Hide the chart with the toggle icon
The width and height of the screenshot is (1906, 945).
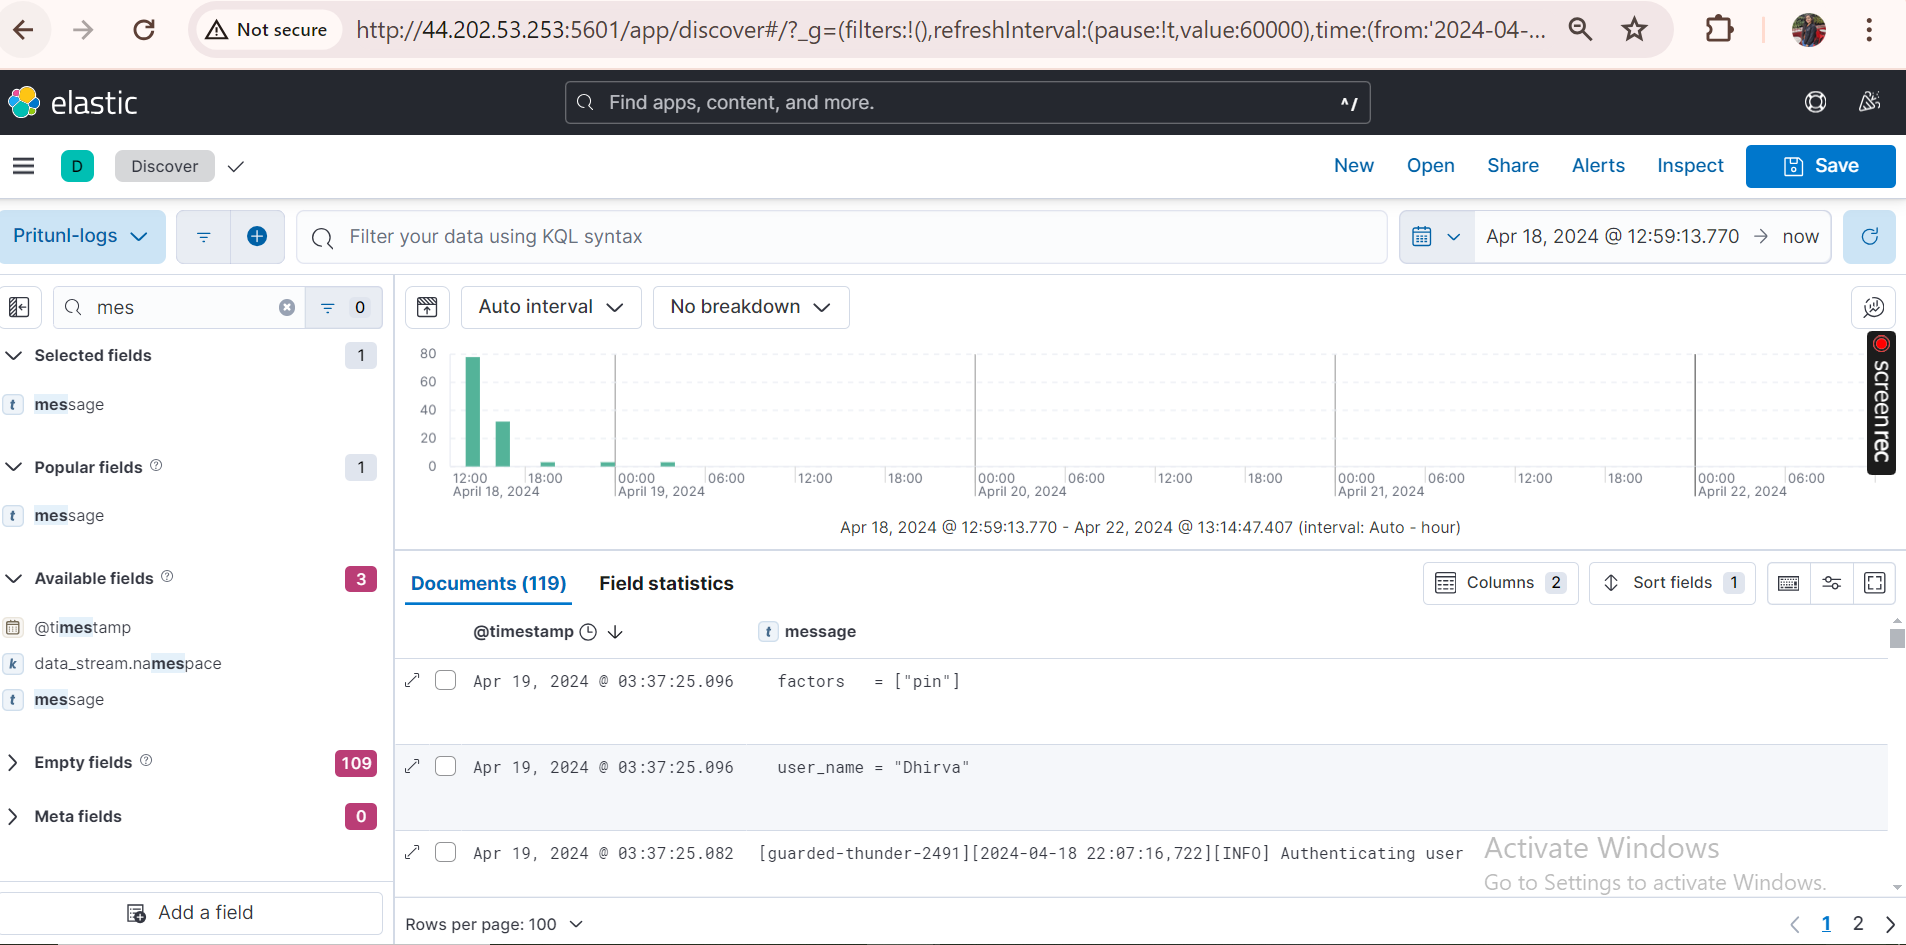pyautogui.click(x=427, y=307)
